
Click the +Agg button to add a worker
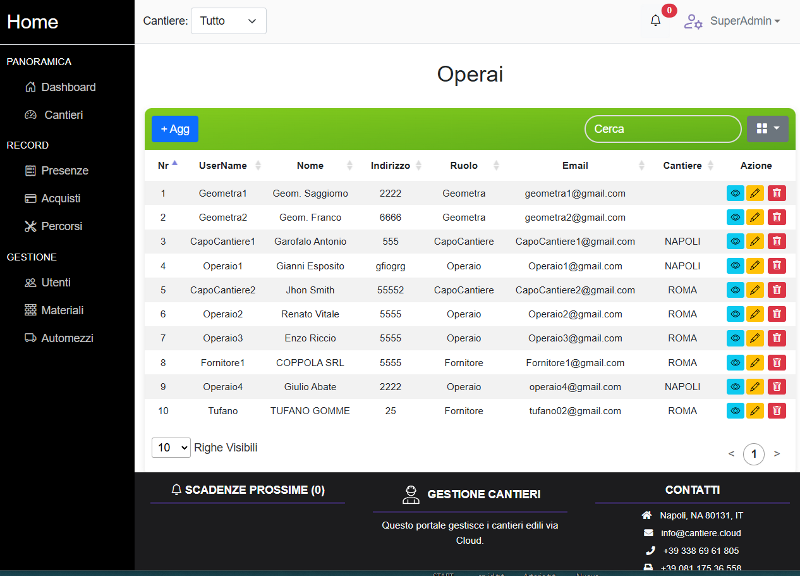[x=174, y=128]
